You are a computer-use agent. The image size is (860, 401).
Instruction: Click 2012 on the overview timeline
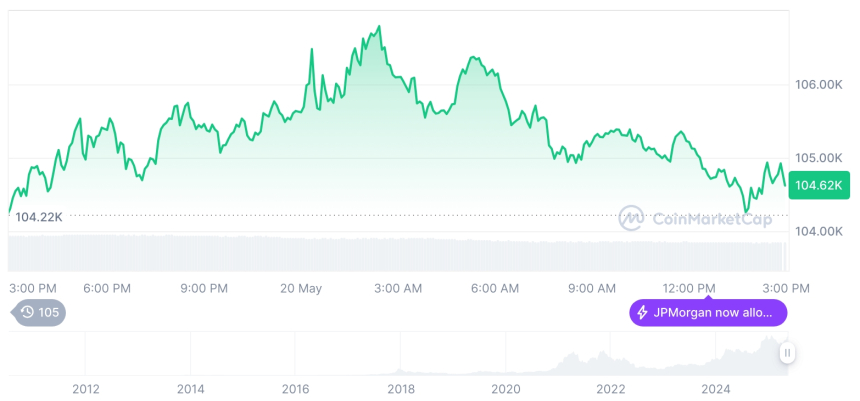[86, 389]
